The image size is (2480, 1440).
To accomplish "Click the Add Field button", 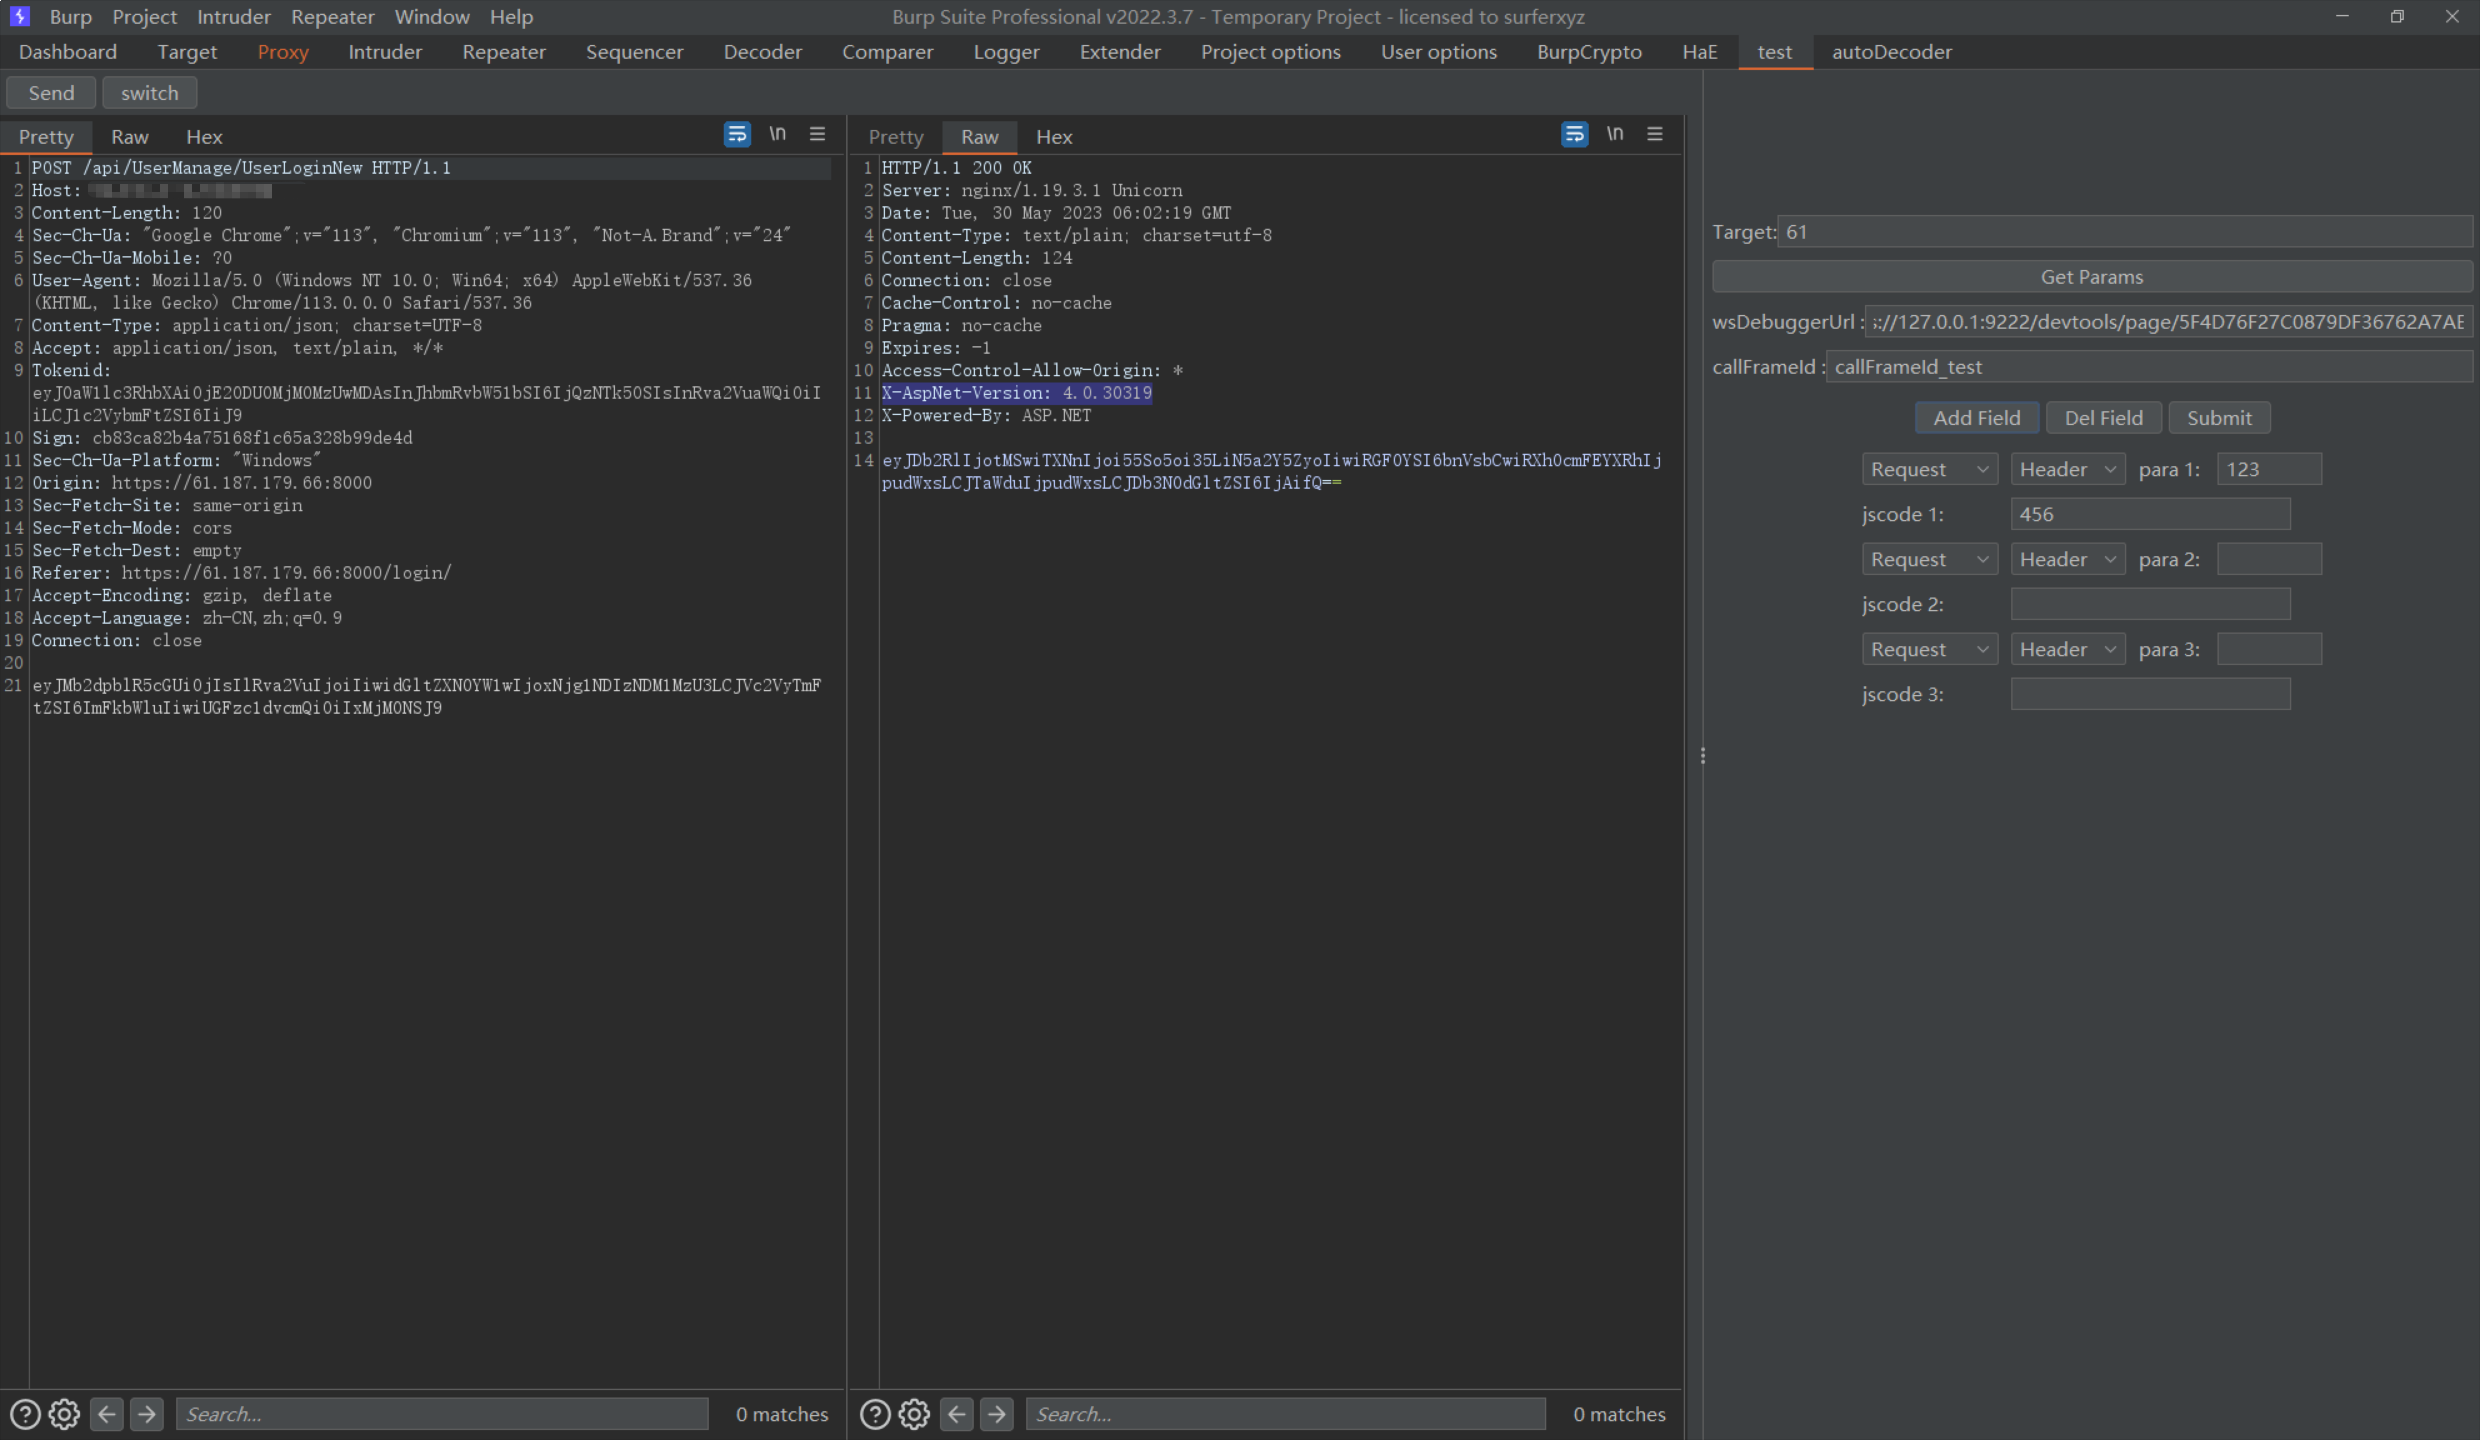I will 1976,418.
